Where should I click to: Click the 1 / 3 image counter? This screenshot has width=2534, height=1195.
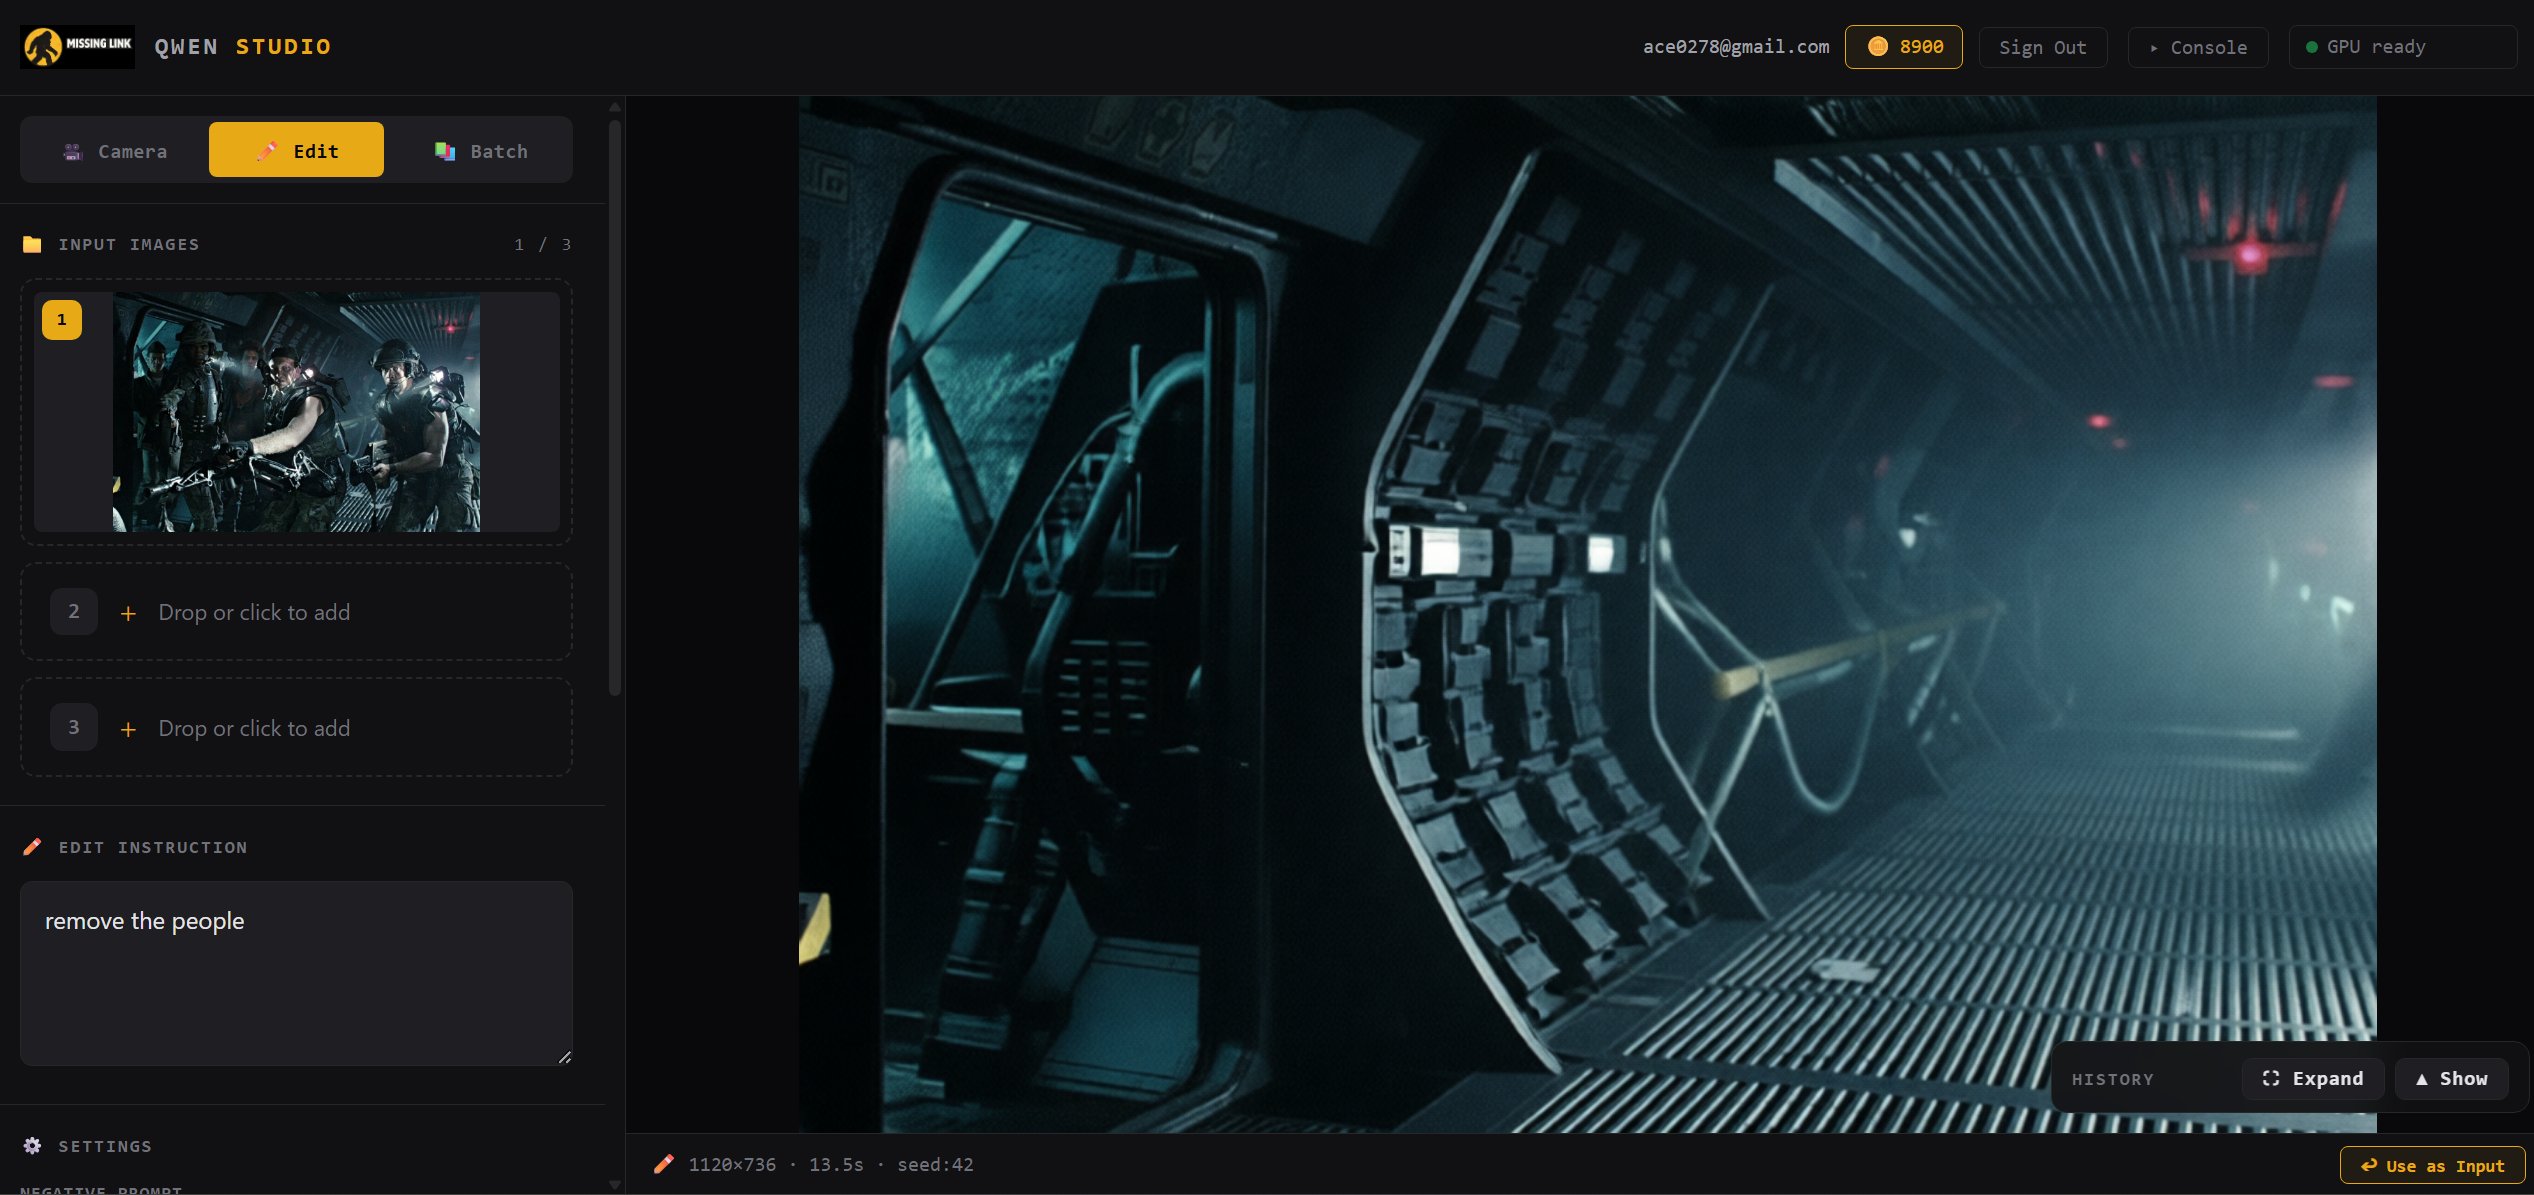click(543, 244)
